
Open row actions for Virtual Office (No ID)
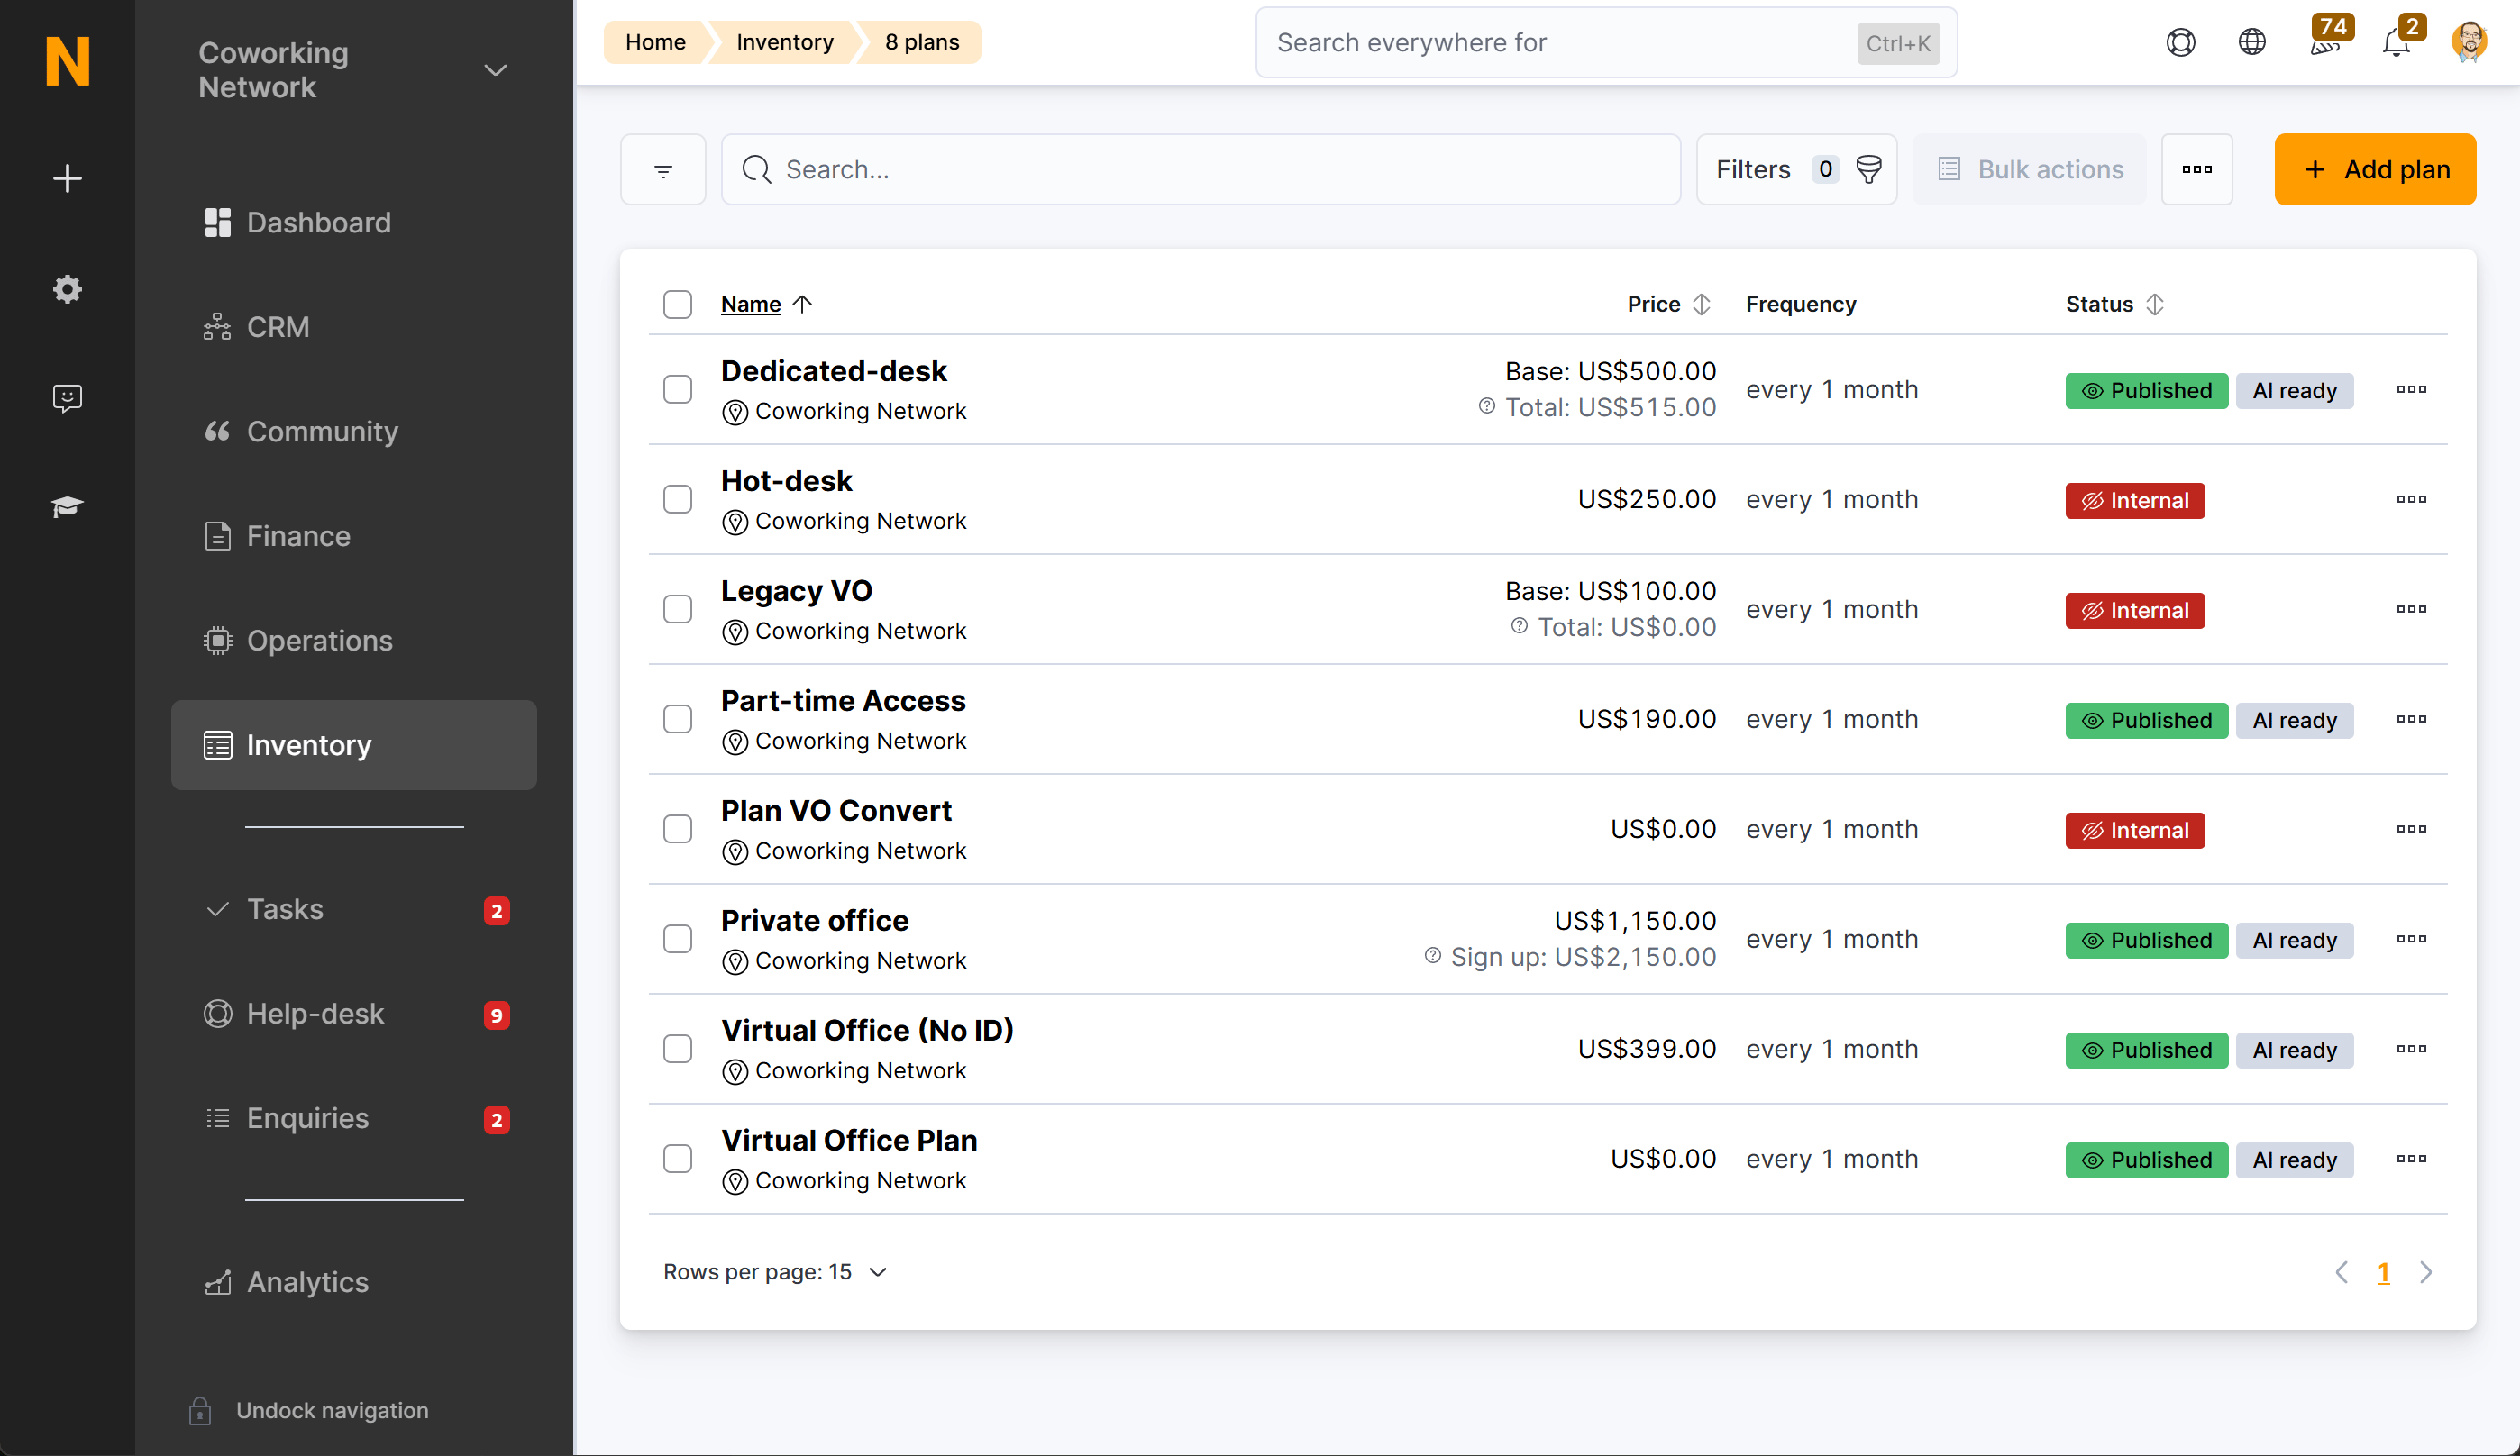[x=2411, y=1050]
